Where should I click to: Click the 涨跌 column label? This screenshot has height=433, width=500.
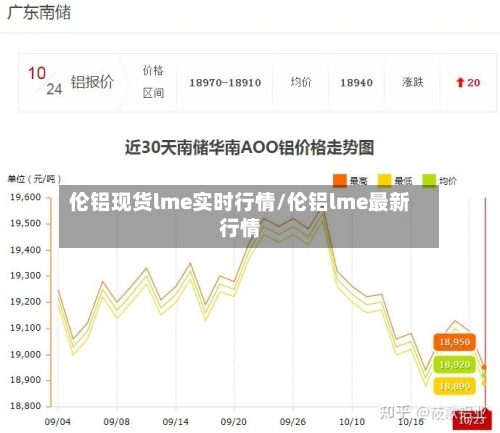tap(412, 82)
